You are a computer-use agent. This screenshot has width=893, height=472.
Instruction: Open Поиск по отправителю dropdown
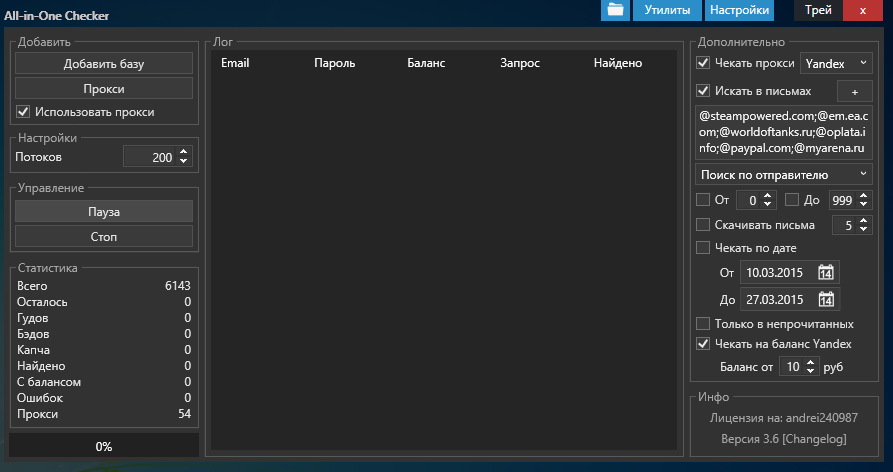click(784, 174)
